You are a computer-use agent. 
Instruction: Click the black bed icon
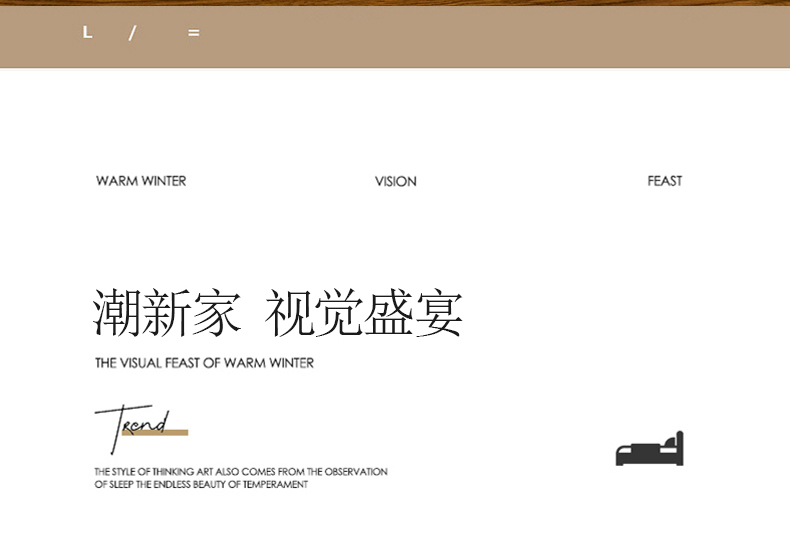click(x=649, y=449)
